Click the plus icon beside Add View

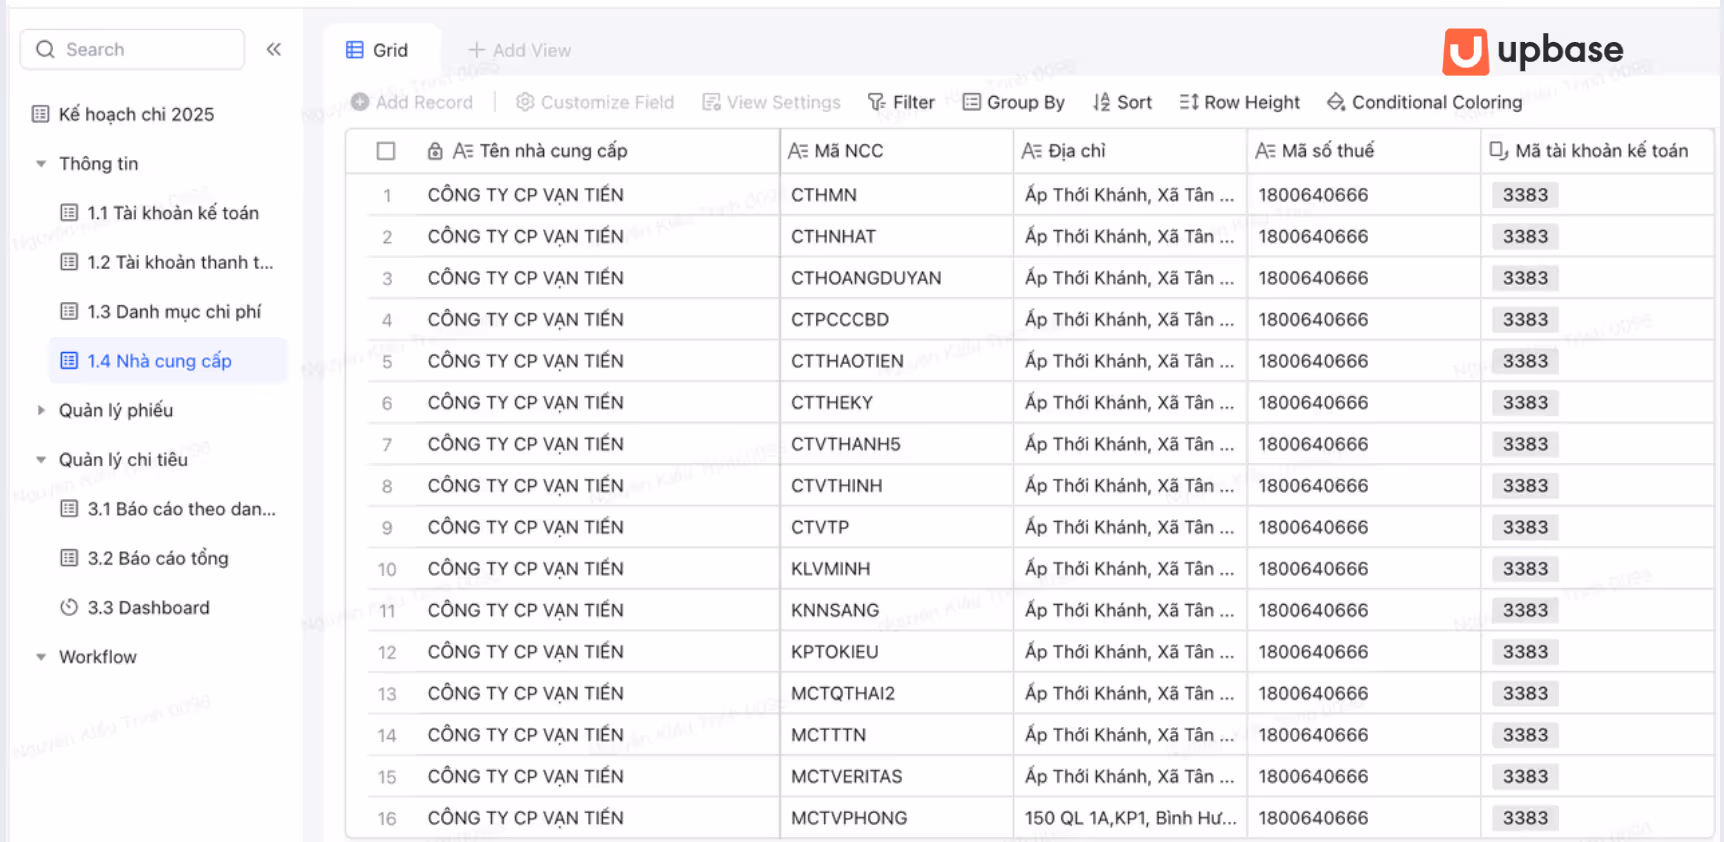pyautogui.click(x=477, y=50)
